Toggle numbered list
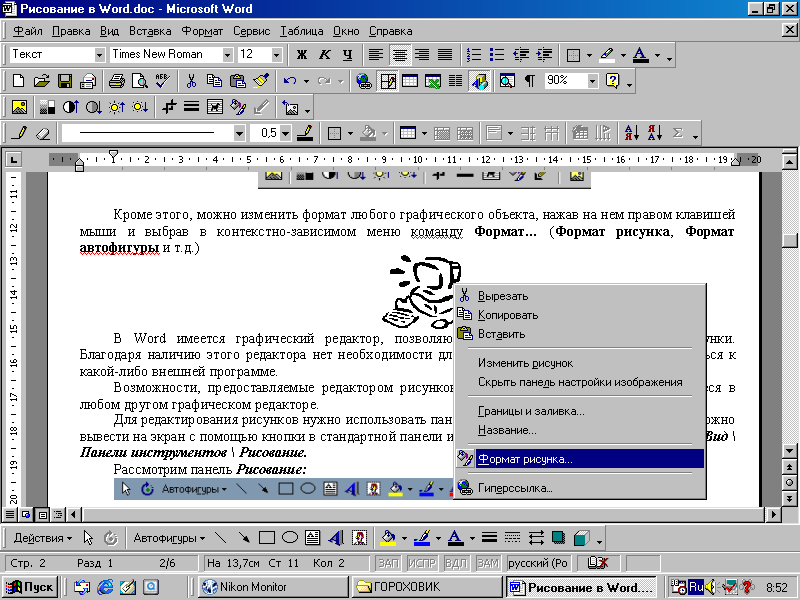The height and width of the screenshot is (600, 800). point(474,54)
